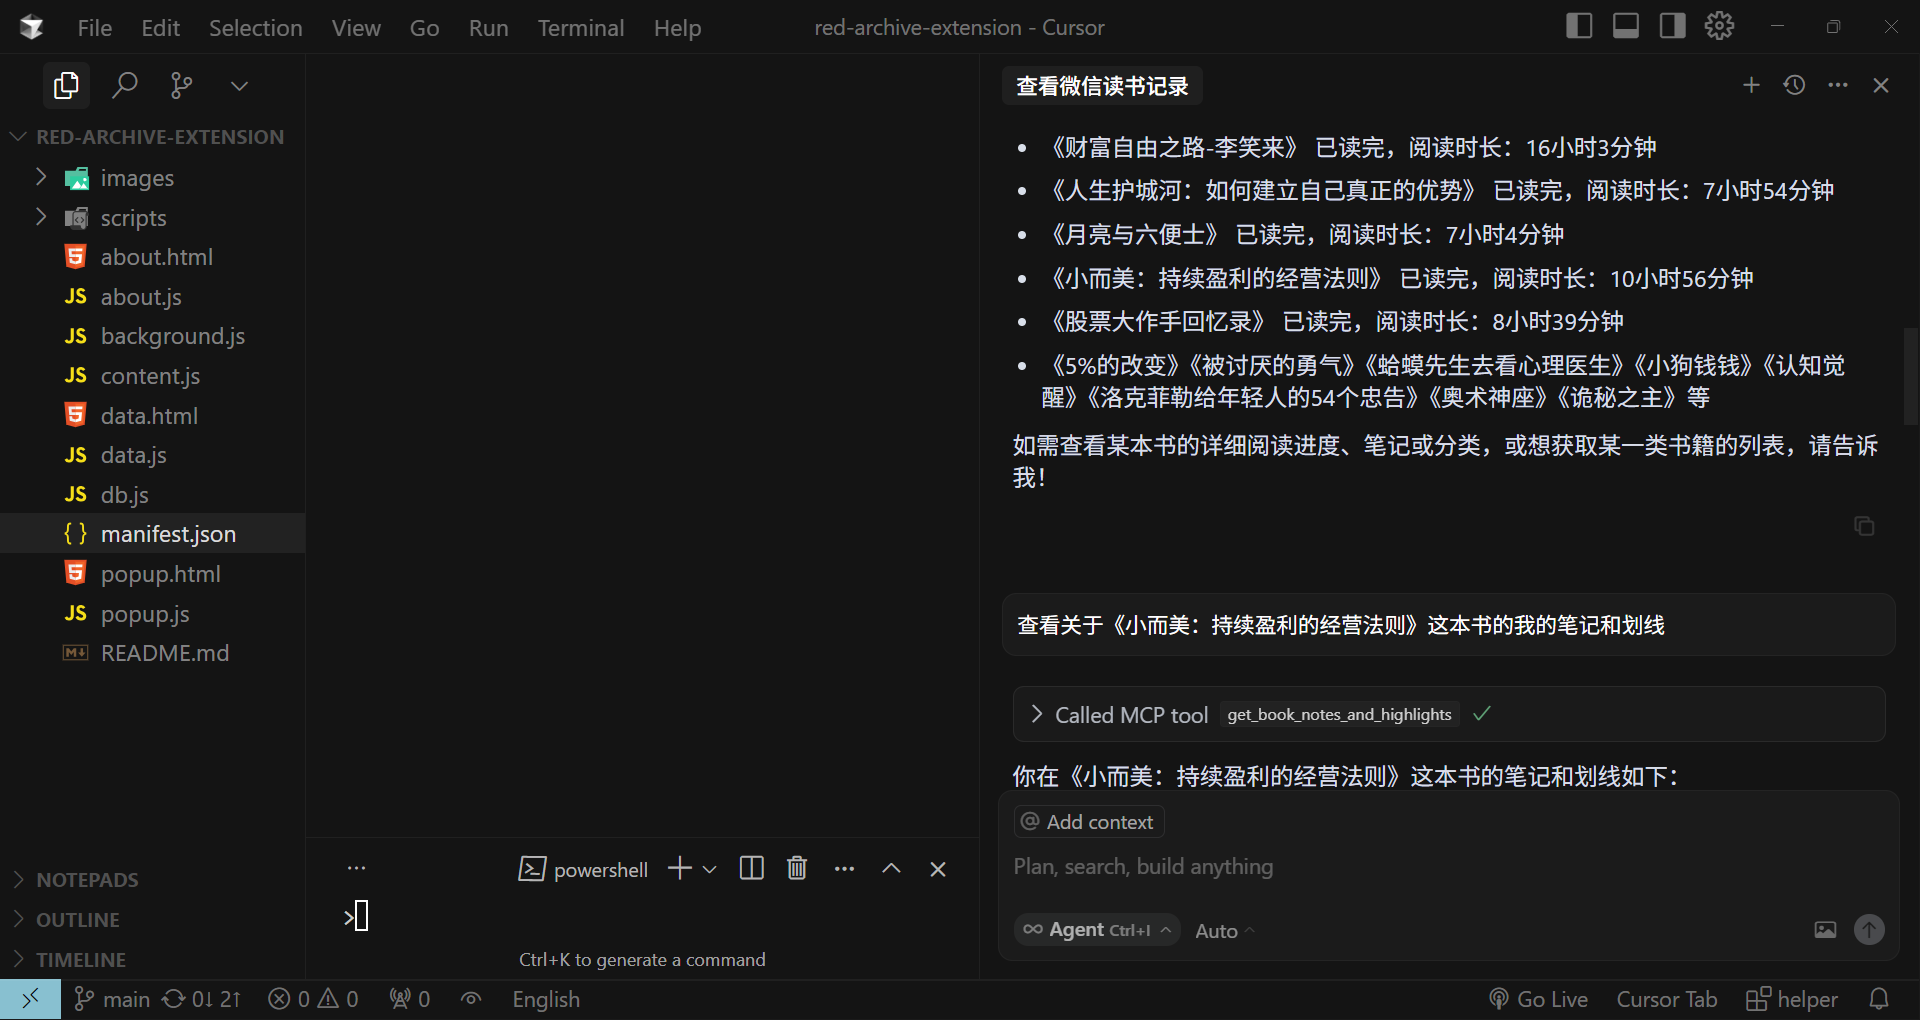Open the Explorer view icon
The image size is (1920, 1020).
click(66, 86)
